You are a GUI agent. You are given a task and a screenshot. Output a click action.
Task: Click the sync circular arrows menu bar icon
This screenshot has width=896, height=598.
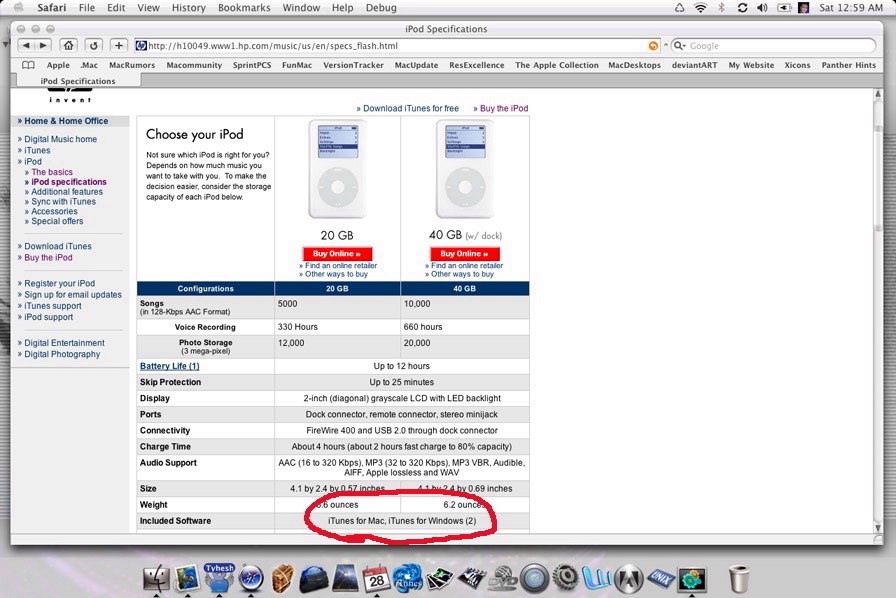(742, 8)
